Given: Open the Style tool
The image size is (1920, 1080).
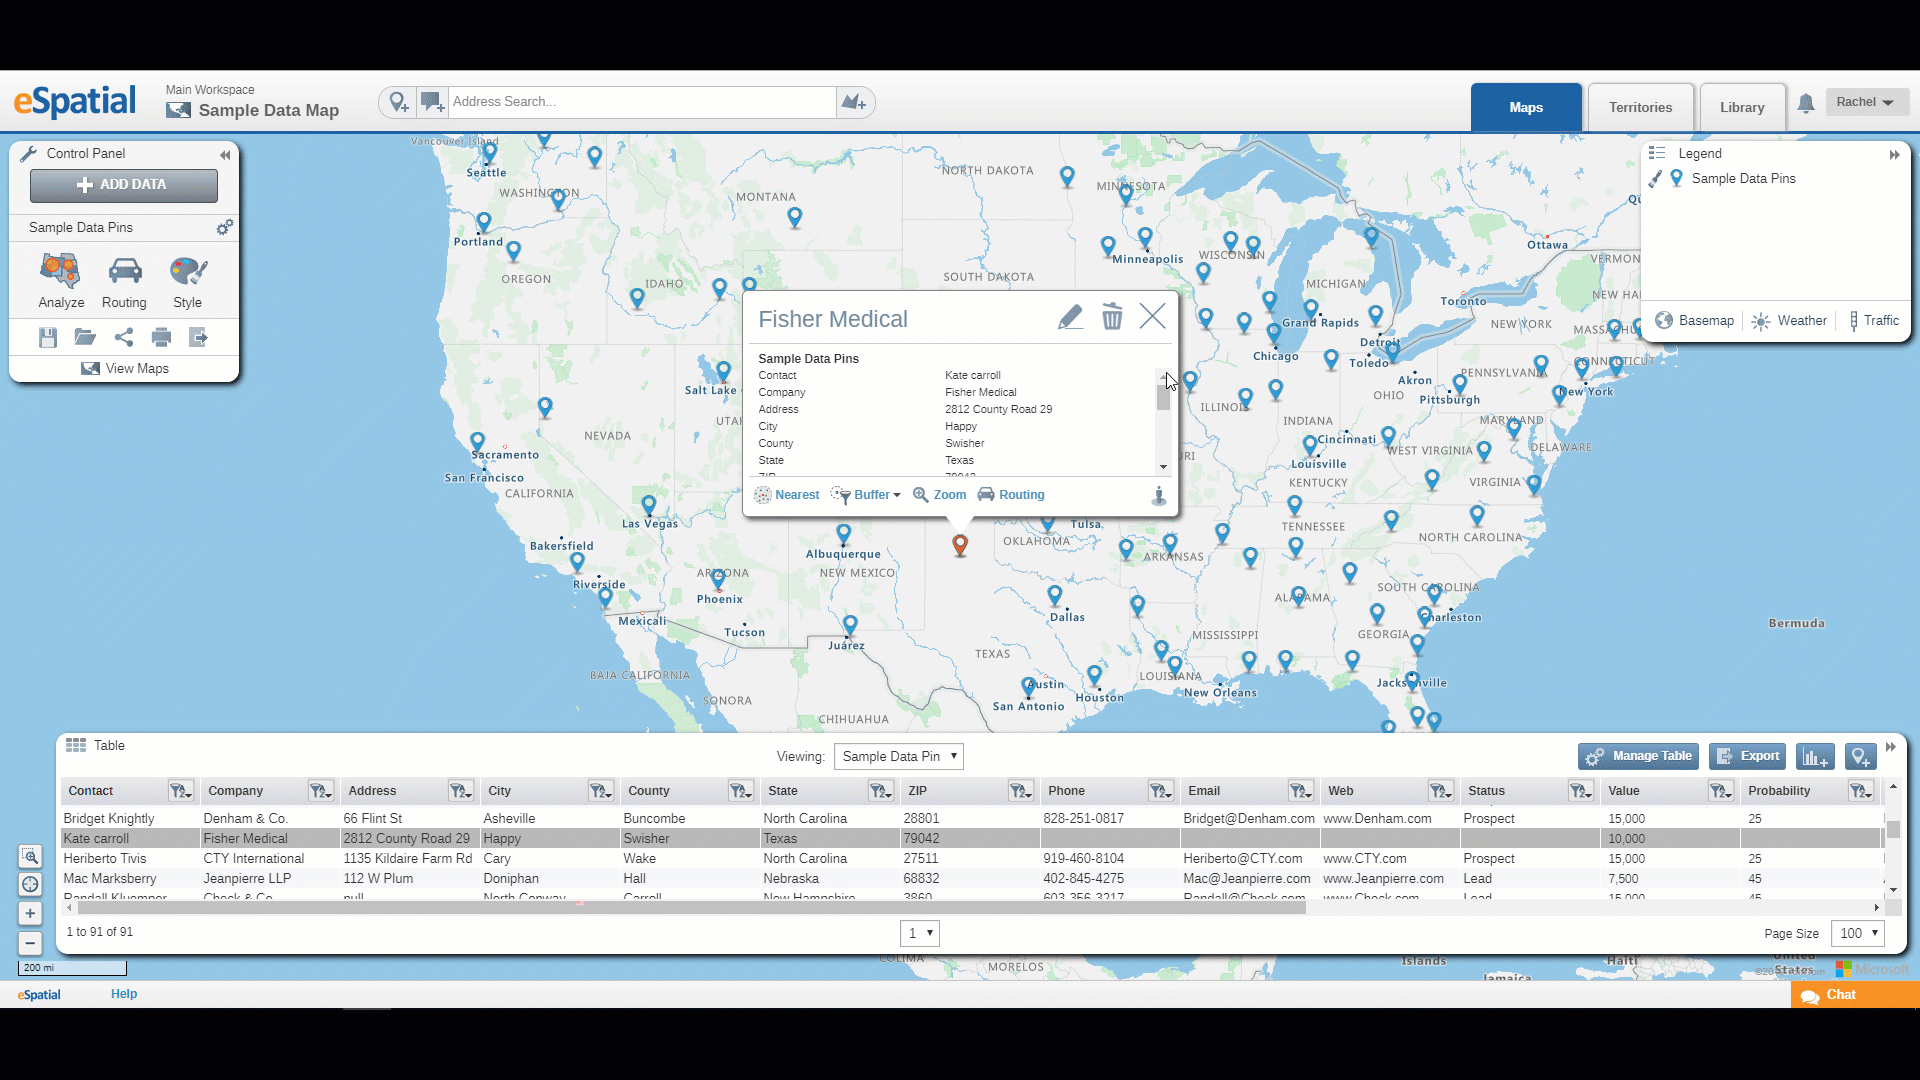Looking at the screenshot, I should click(187, 281).
